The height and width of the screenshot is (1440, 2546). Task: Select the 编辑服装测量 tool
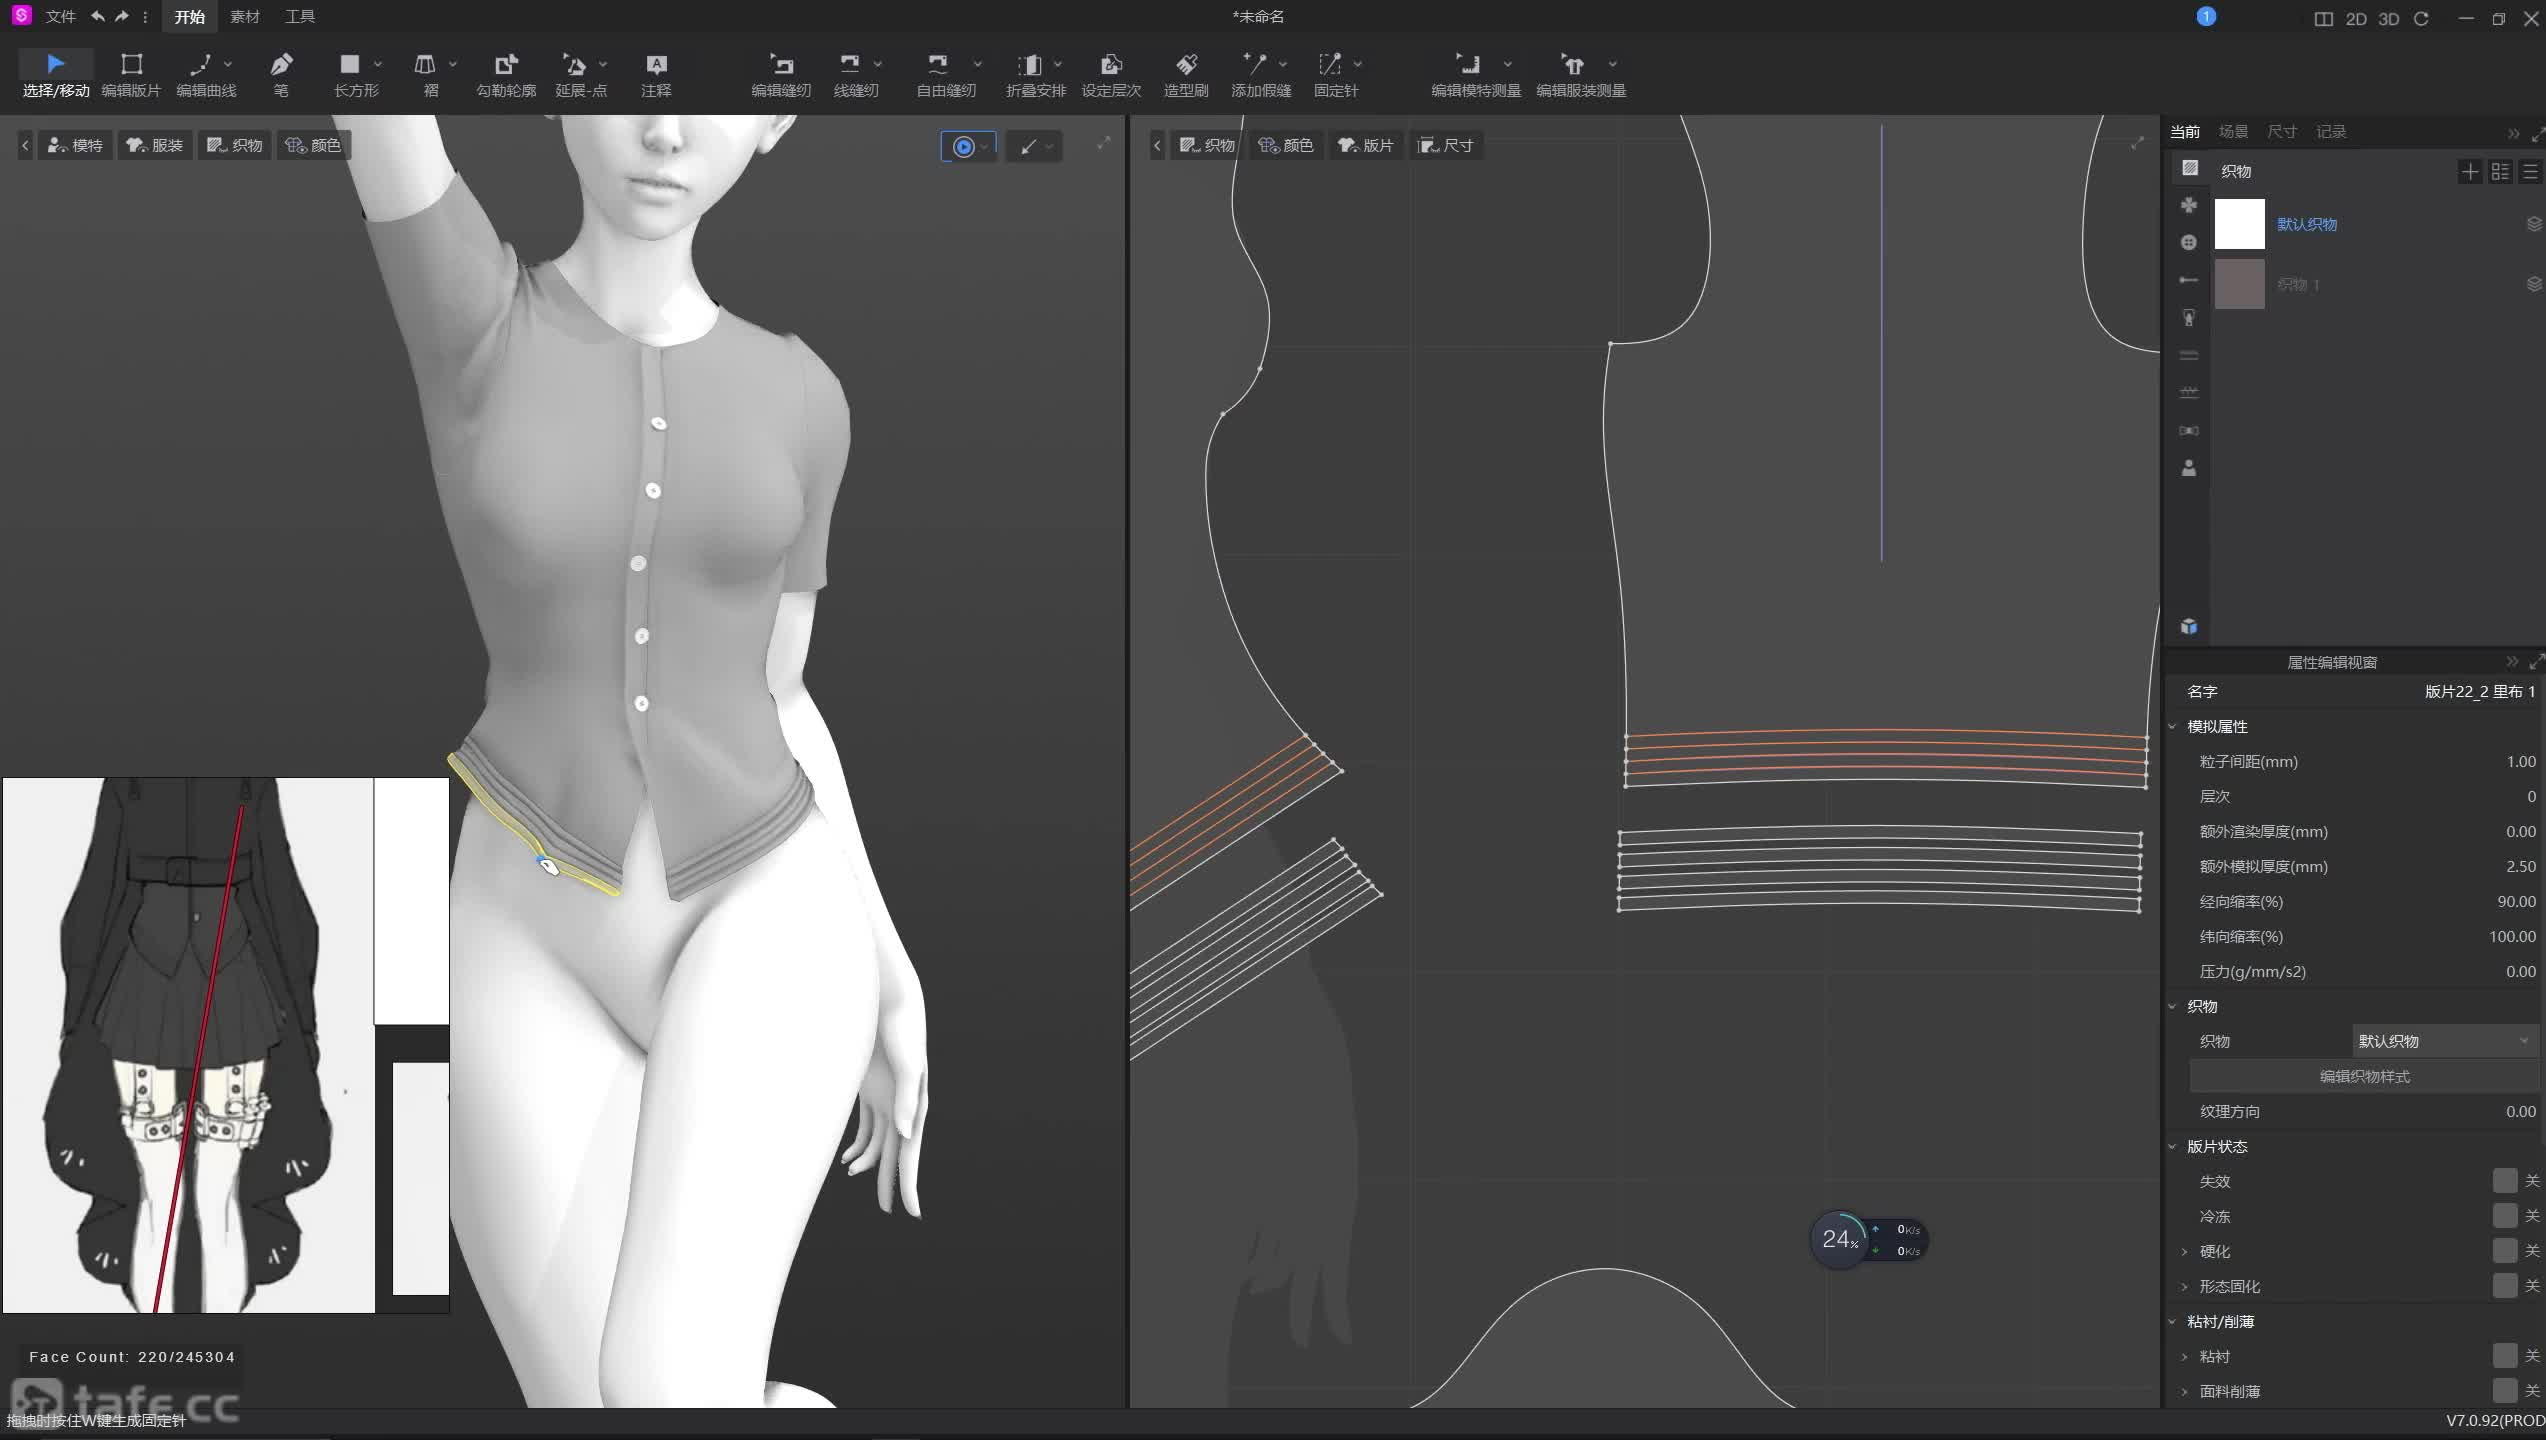pos(1581,75)
